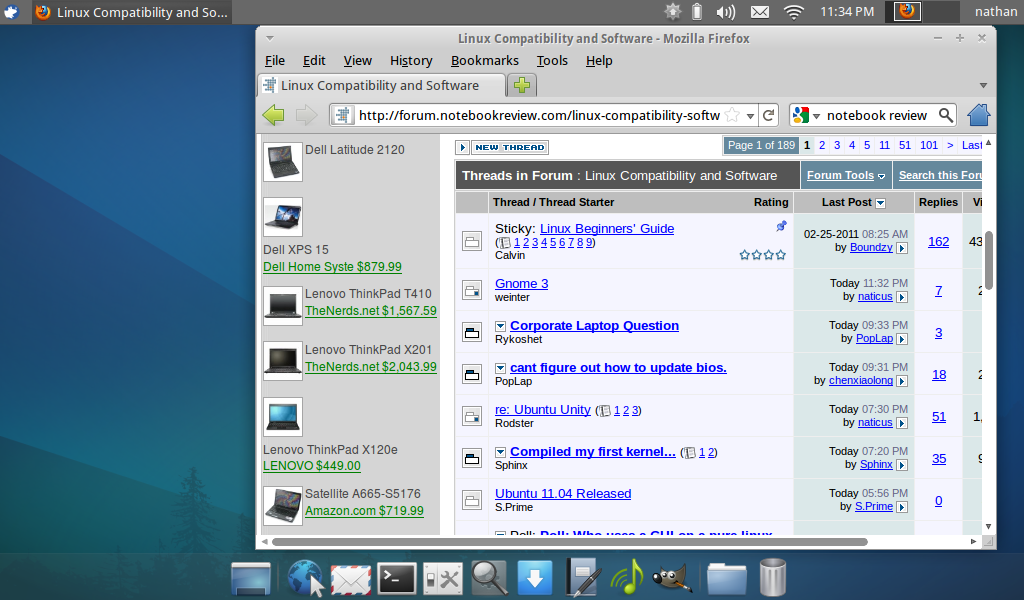The image size is (1024, 600).
Task: Open the URL history dropdown arrow
Action: [x=750, y=116]
